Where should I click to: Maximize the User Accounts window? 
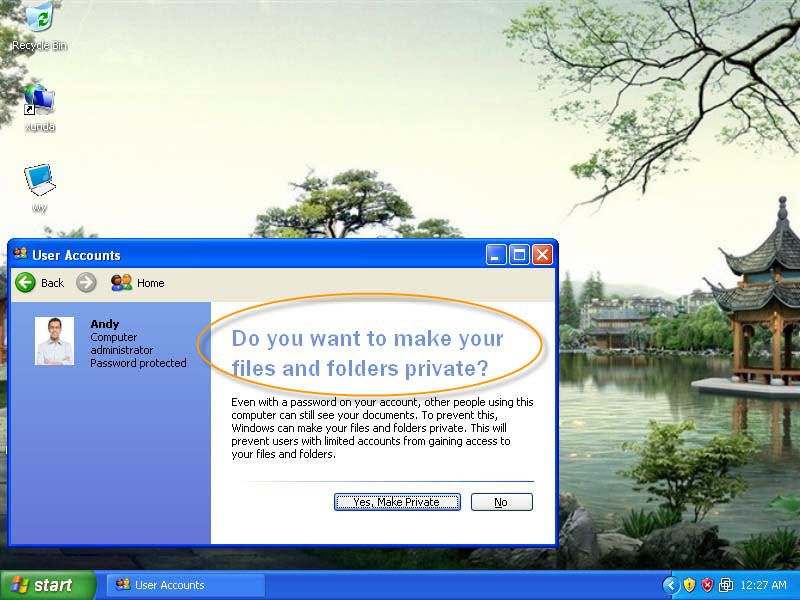pos(519,255)
